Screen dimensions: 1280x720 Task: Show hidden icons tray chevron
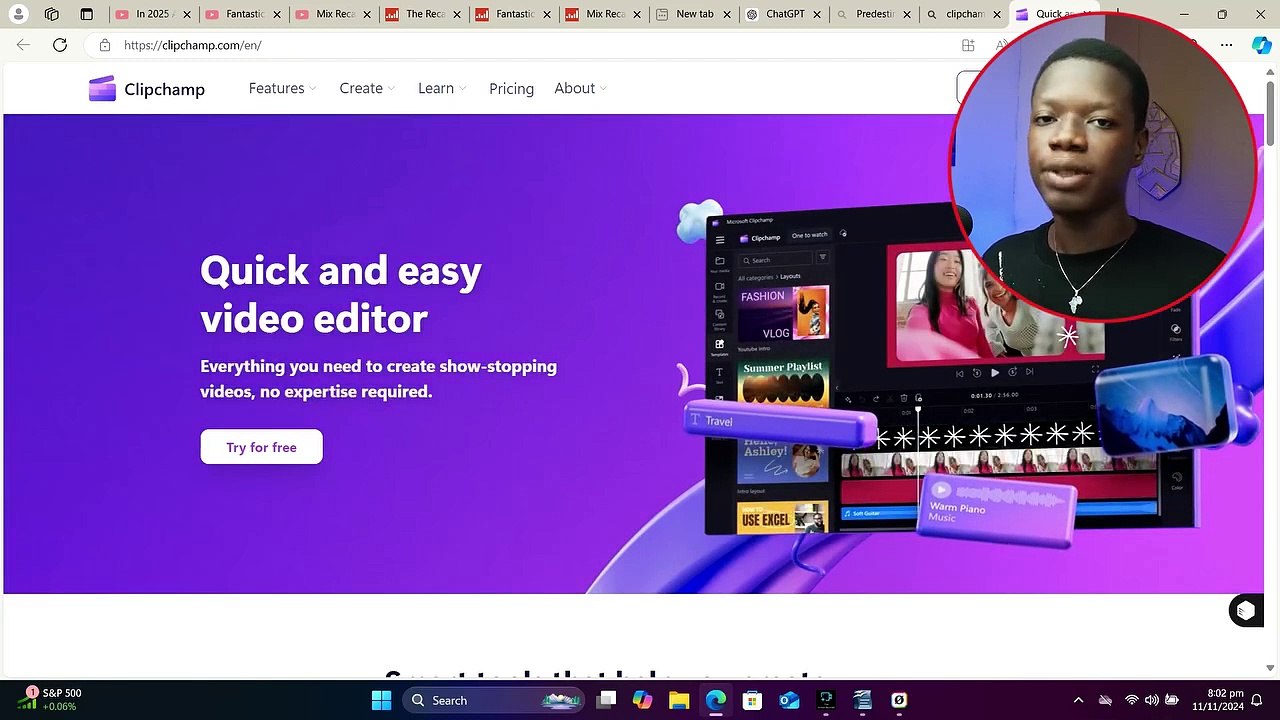click(1078, 700)
